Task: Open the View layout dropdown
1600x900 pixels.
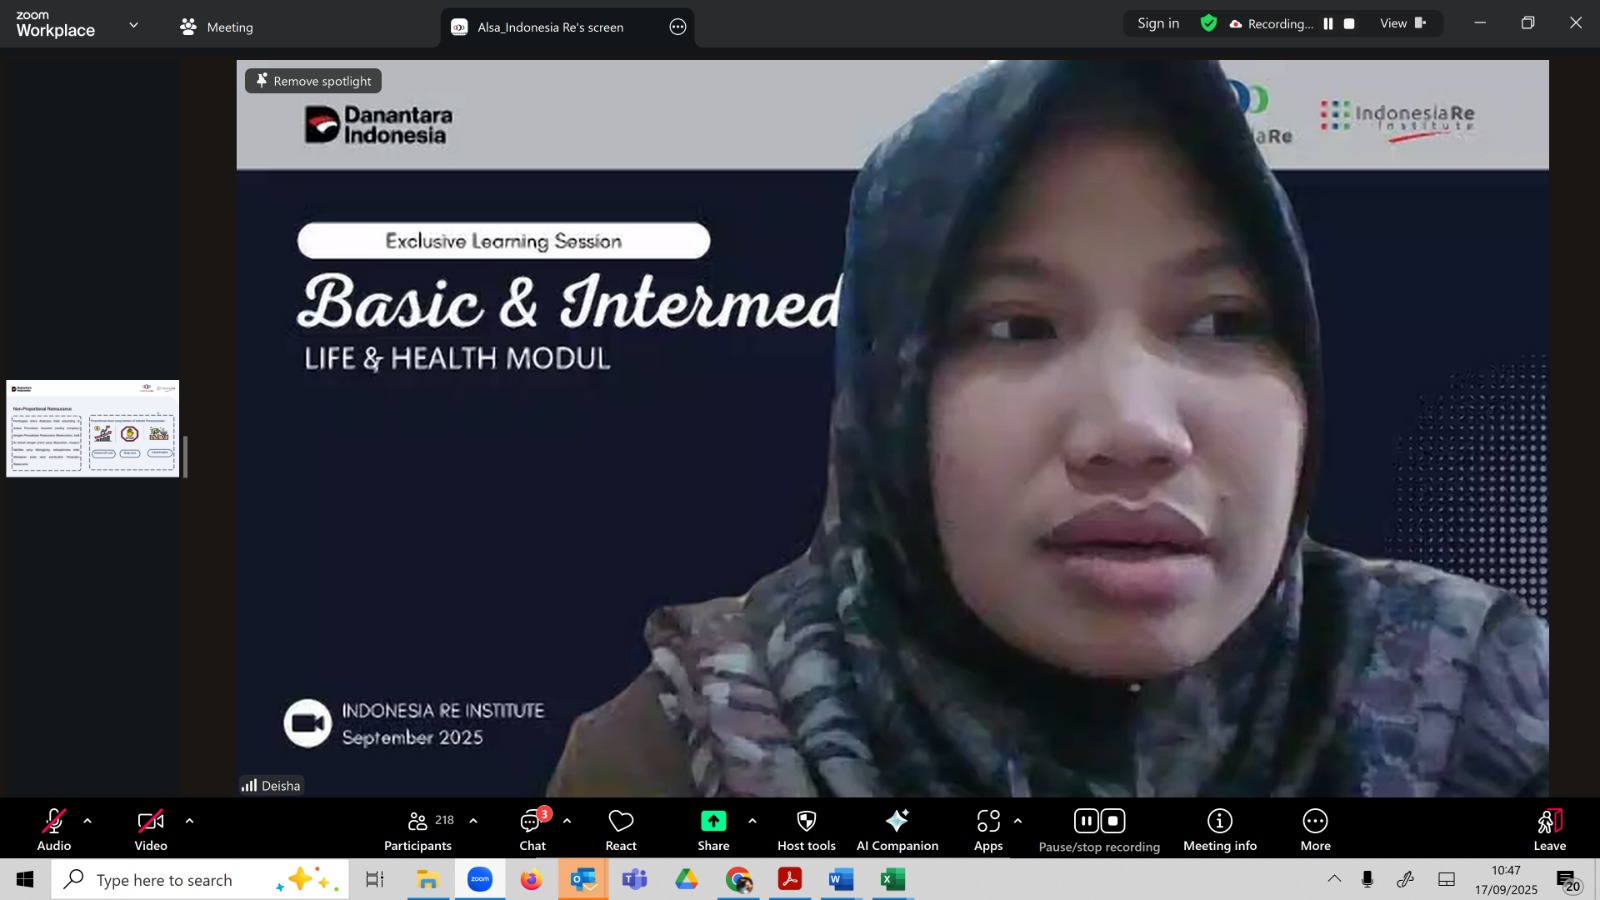Action: click(1402, 24)
